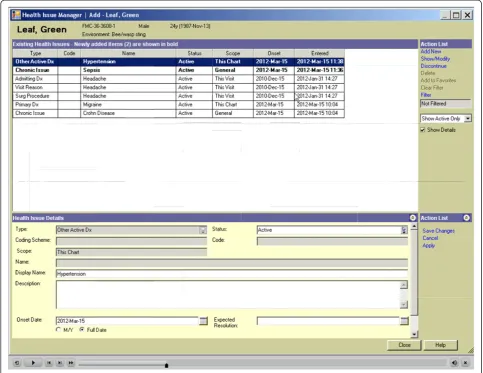Viewport: 483px width, 373px height.
Task: Sort by the Onset column header
Action: pos(274,53)
